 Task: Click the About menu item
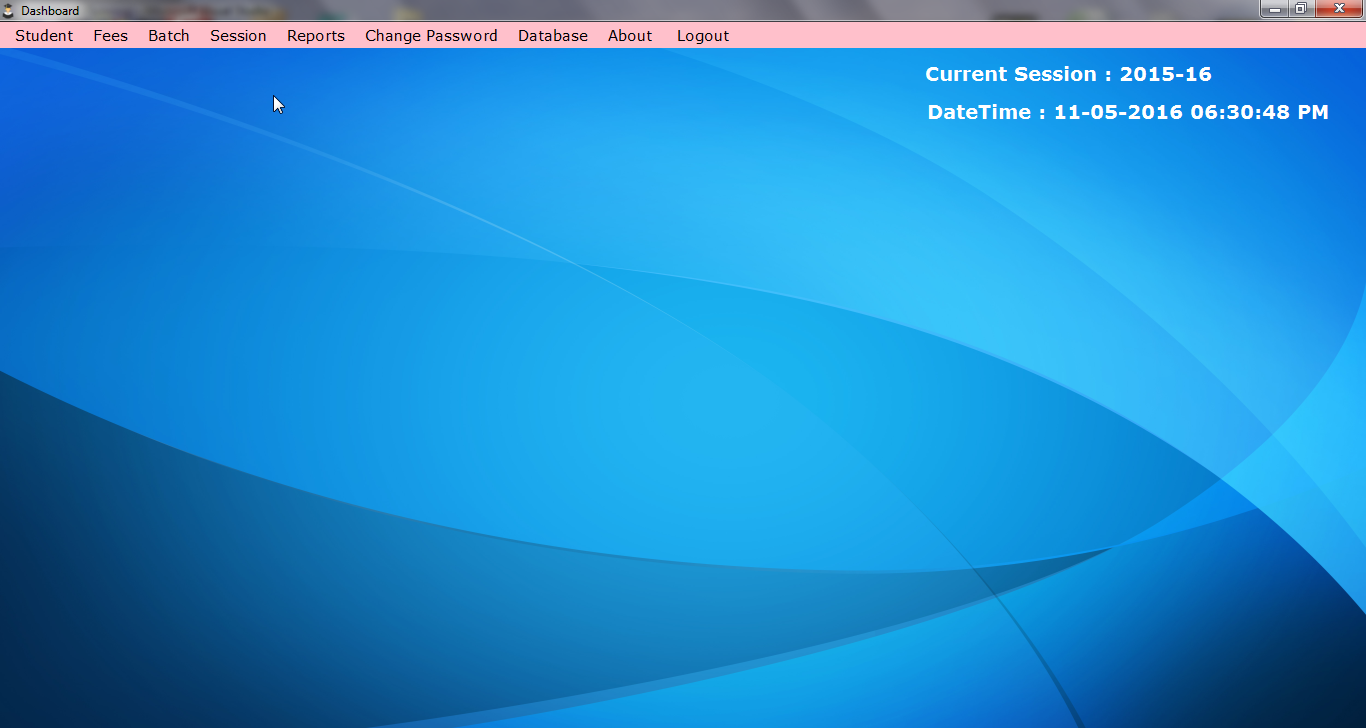[630, 36]
